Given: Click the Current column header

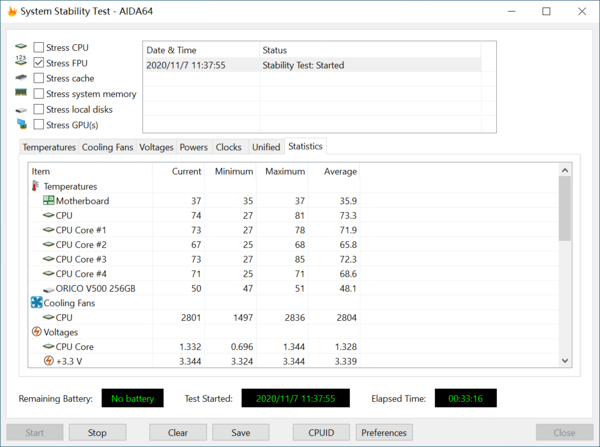Looking at the screenshot, I should [x=178, y=171].
